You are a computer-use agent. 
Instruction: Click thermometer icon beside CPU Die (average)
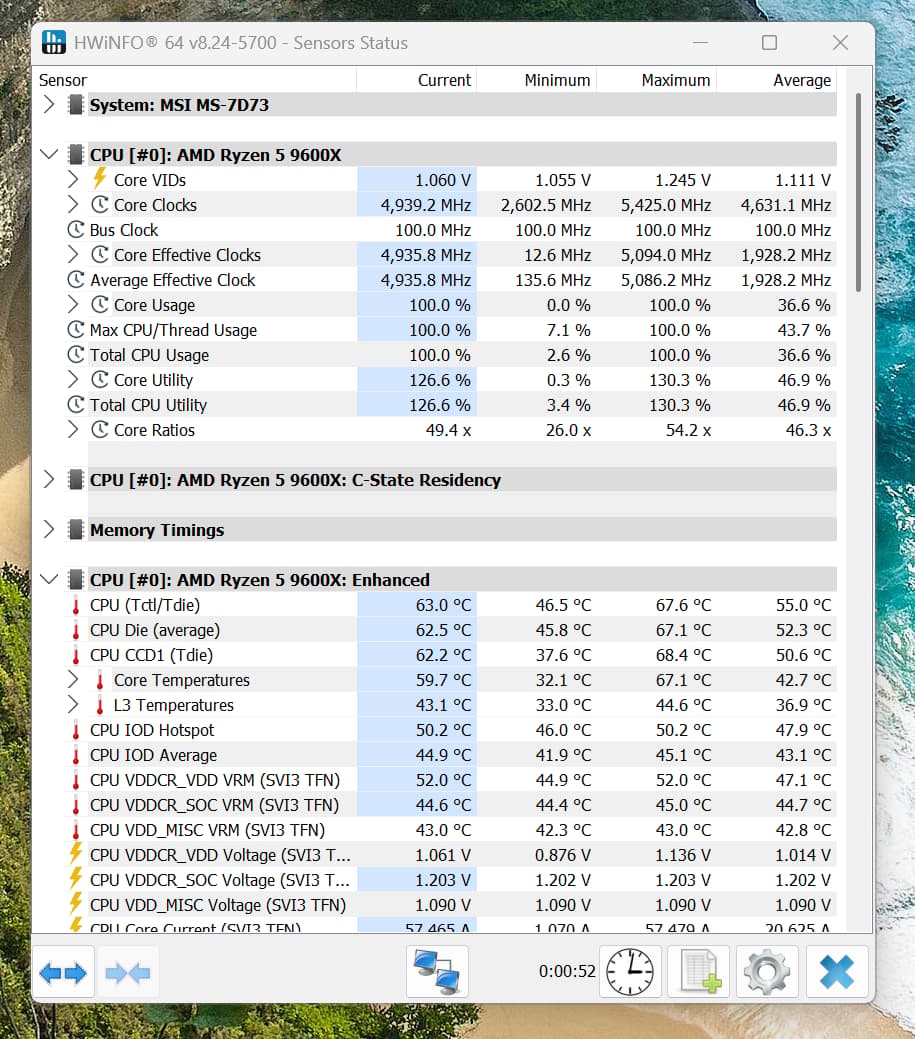(76, 631)
